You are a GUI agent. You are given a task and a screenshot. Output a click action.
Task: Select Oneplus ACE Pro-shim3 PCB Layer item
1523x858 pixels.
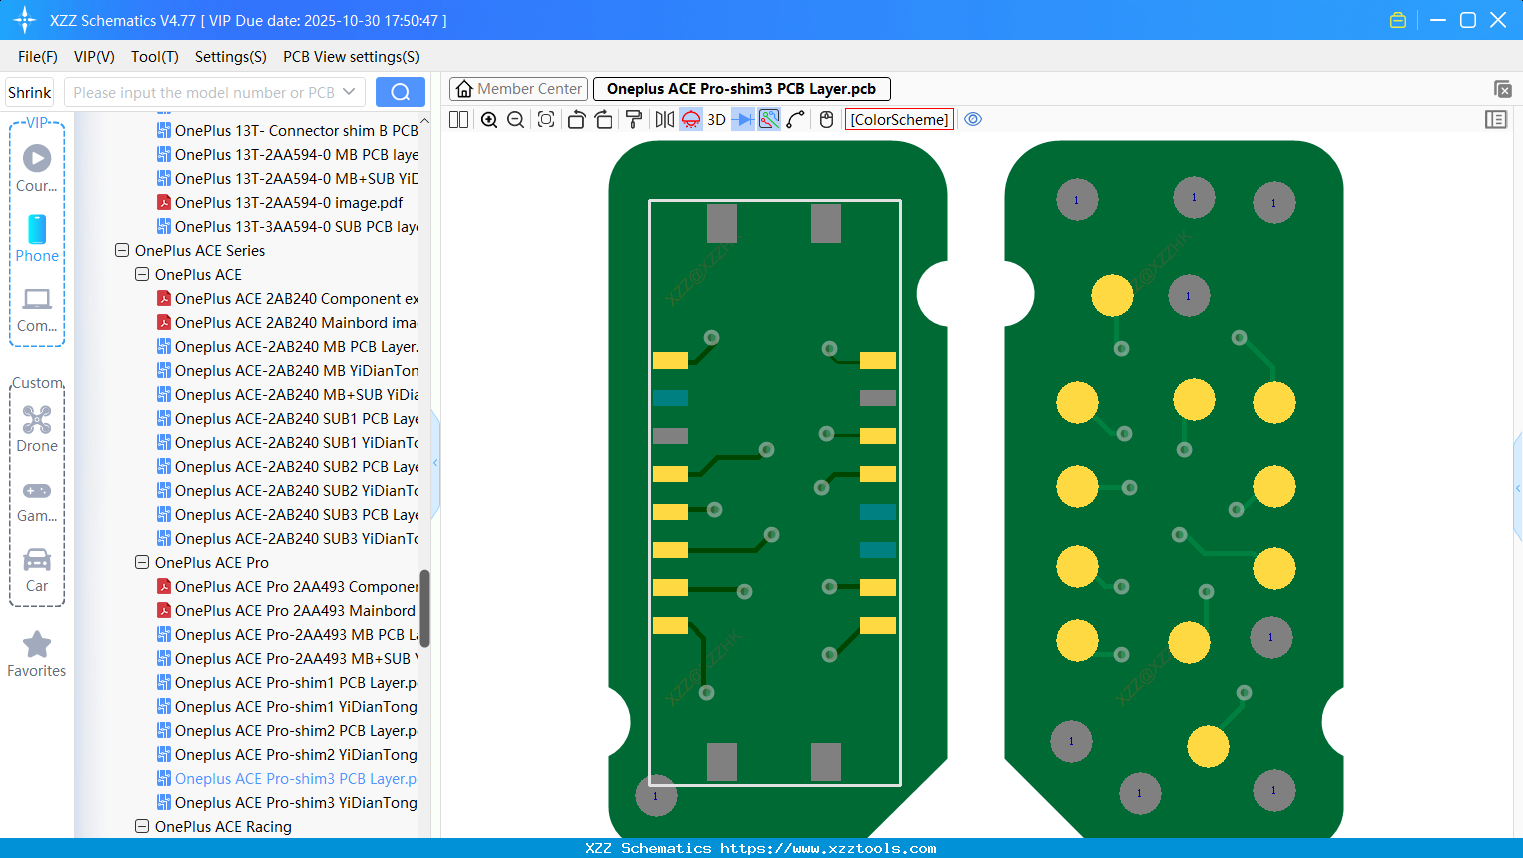tap(288, 778)
